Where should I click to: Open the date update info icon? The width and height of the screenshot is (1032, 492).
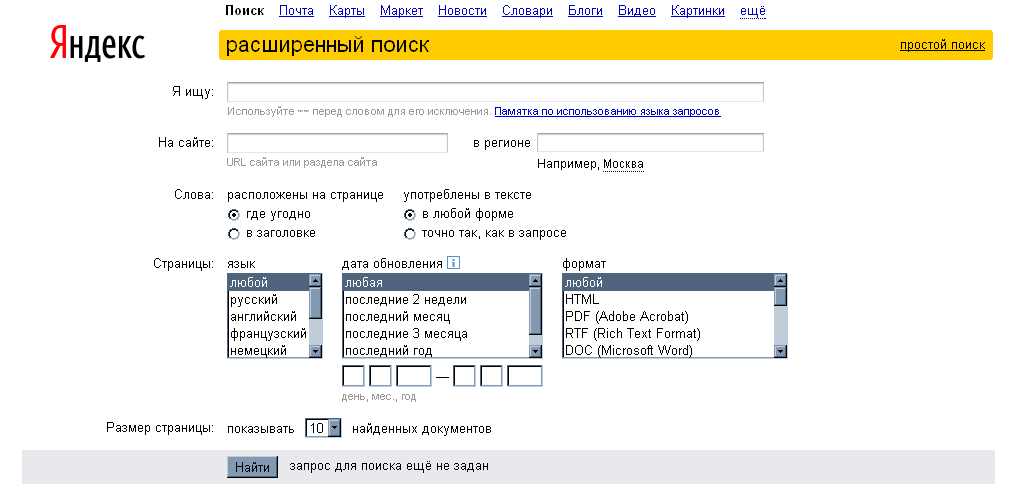pos(453,263)
